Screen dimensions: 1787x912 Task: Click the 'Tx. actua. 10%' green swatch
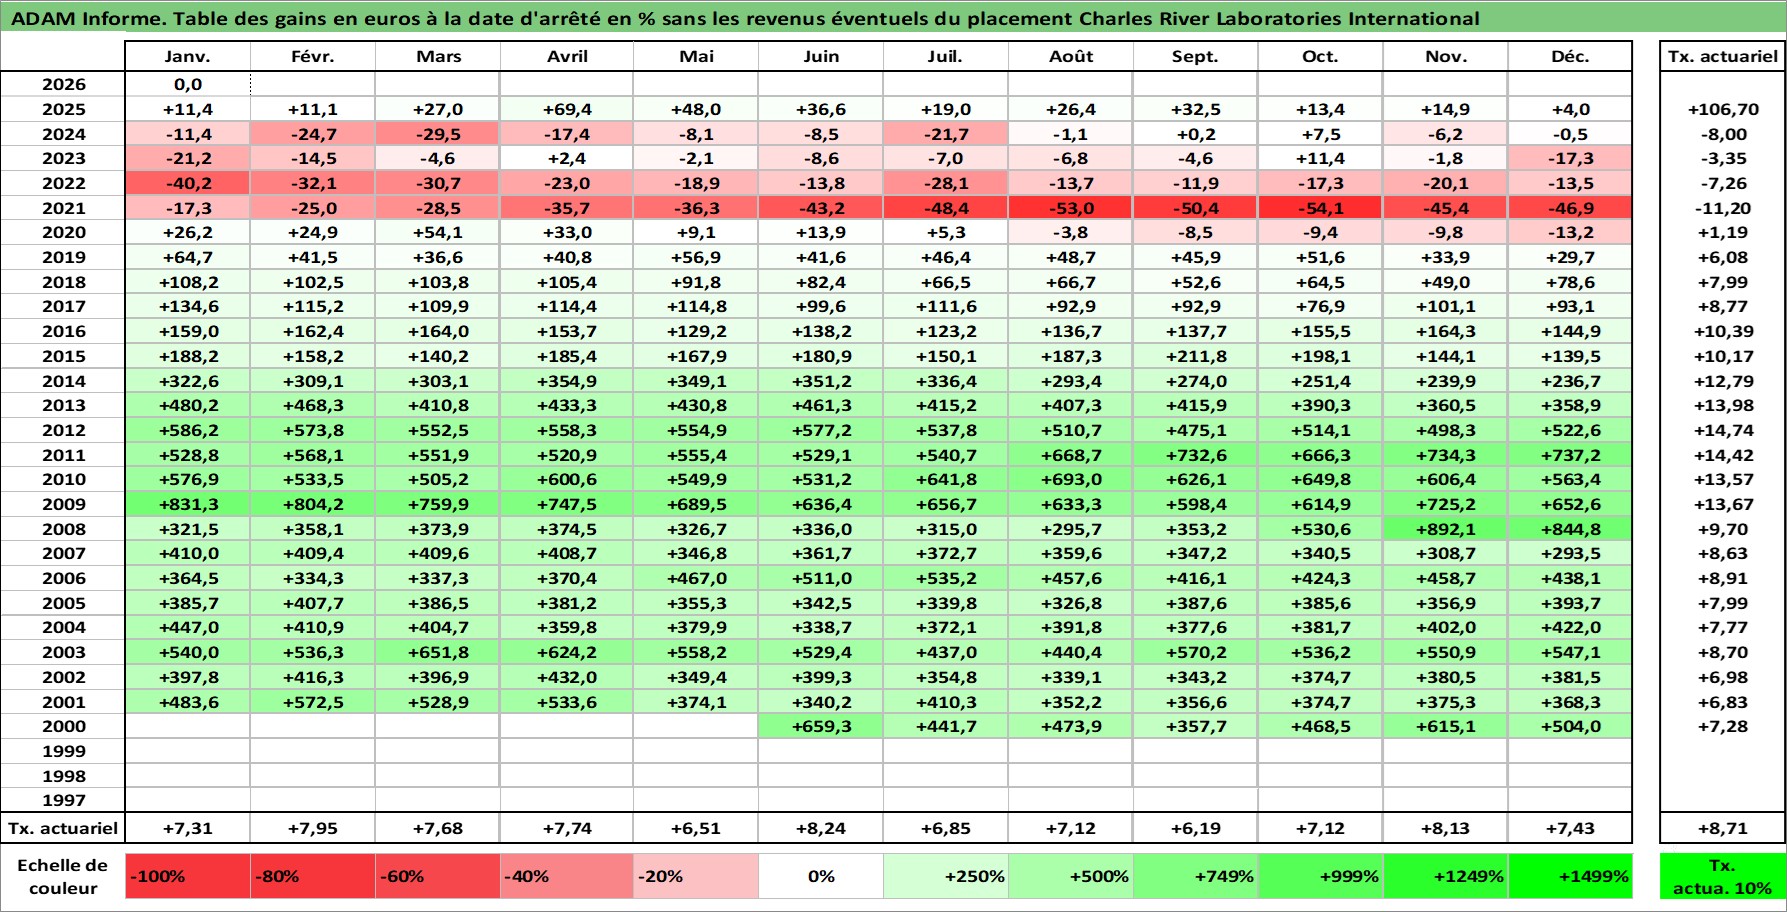[1723, 876]
